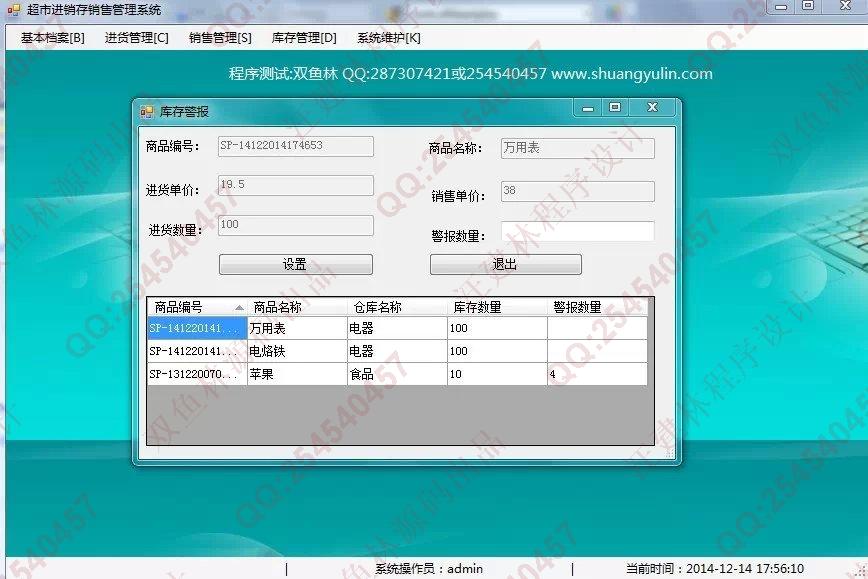This screenshot has width=868, height=579.
Task: Click the 系统操作员：admin status entry
Action: pyautogui.click(x=429, y=569)
